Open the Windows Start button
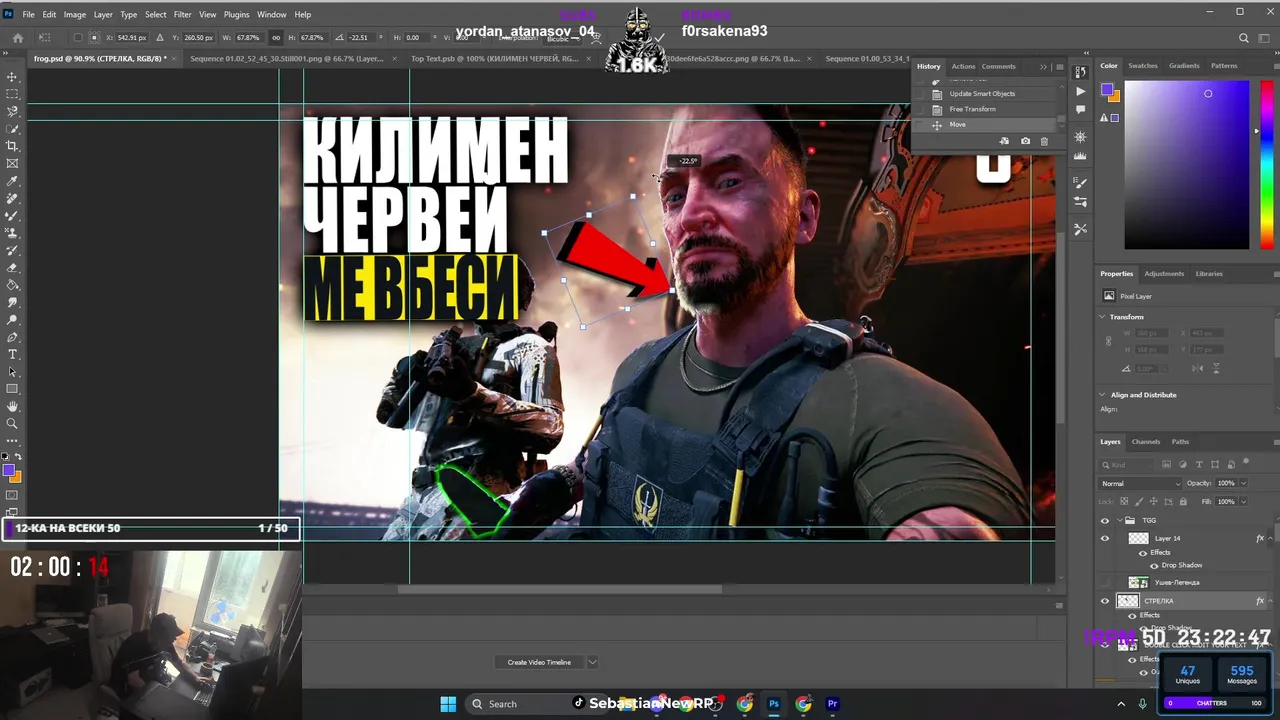Image resolution: width=1280 pixels, height=720 pixels. coord(448,704)
